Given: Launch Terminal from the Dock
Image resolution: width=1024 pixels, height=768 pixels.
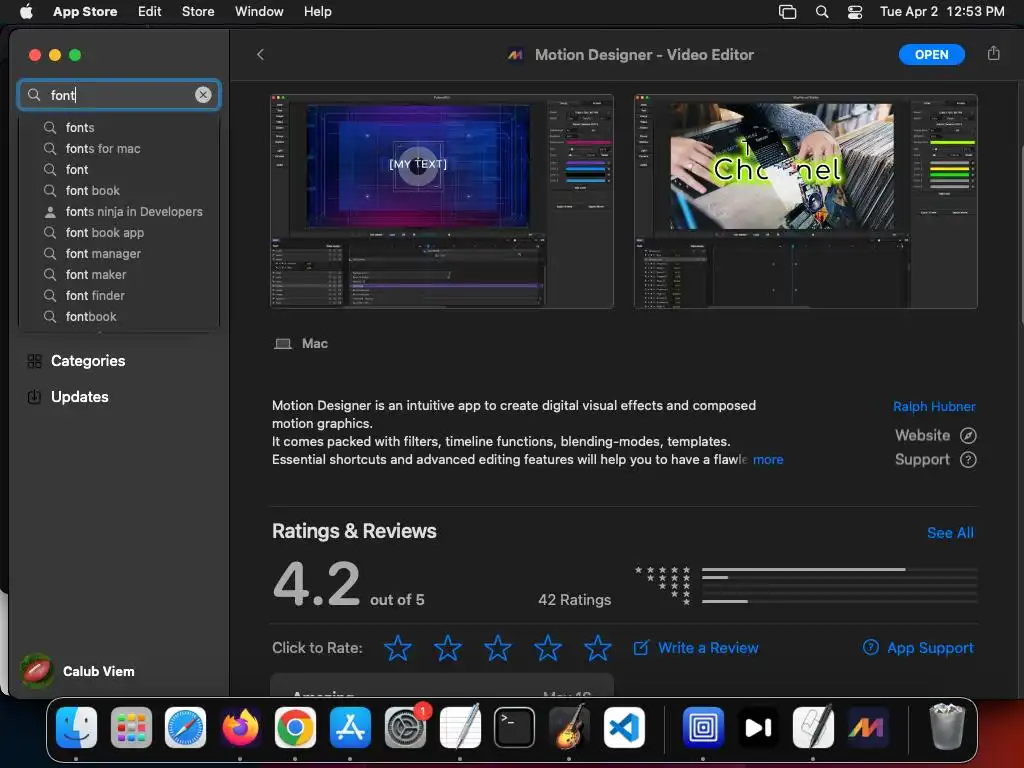Looking at the screenshot, I should (x=514, y=728).
